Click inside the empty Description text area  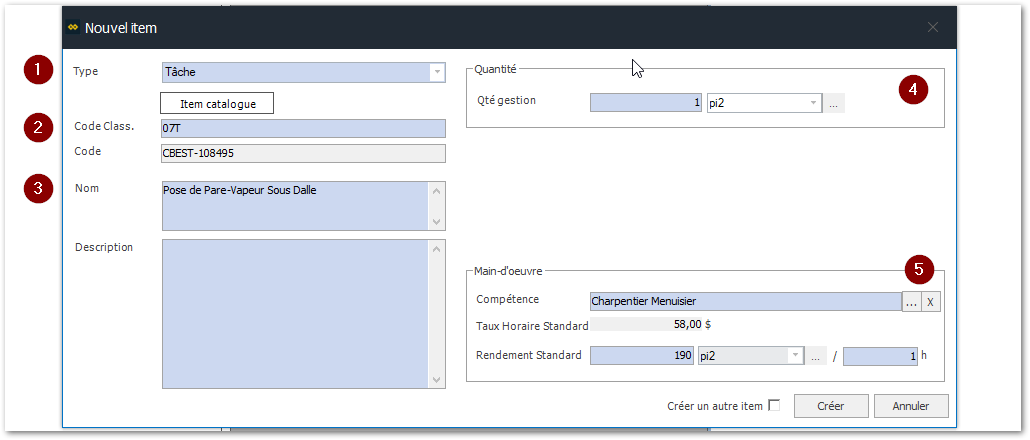point(295,312)
